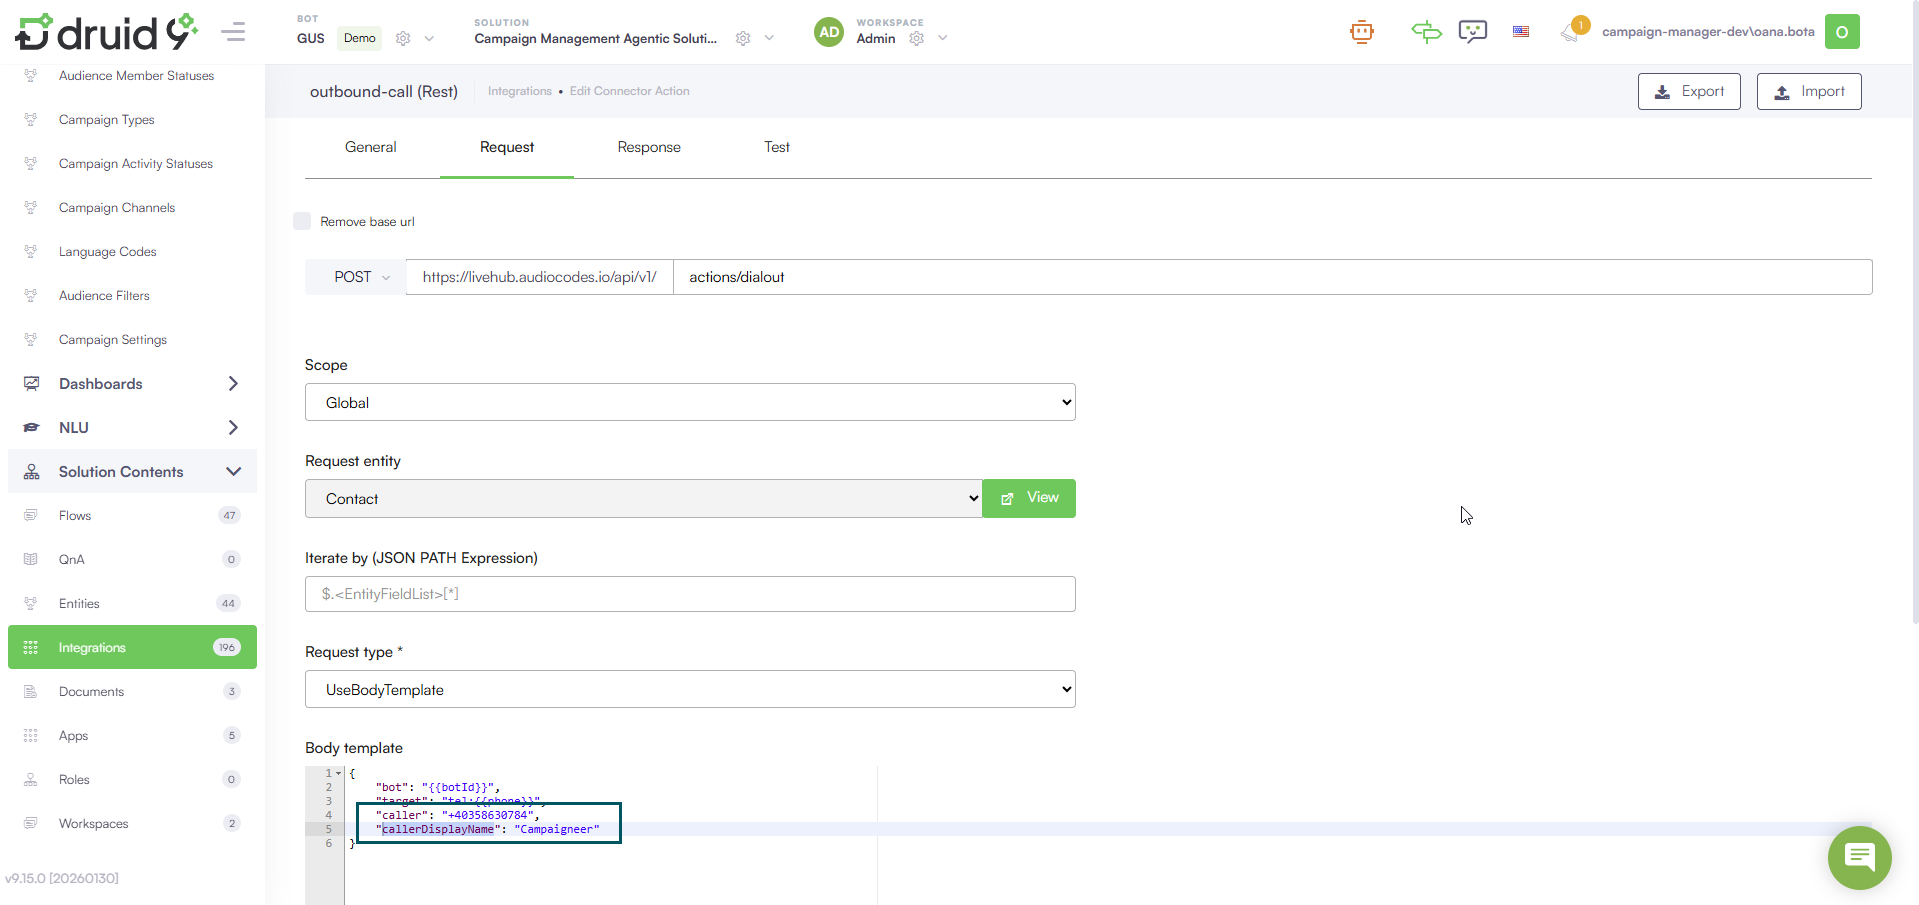Open the notifications bell
1919x905 pixels.
click(1570, 32)
